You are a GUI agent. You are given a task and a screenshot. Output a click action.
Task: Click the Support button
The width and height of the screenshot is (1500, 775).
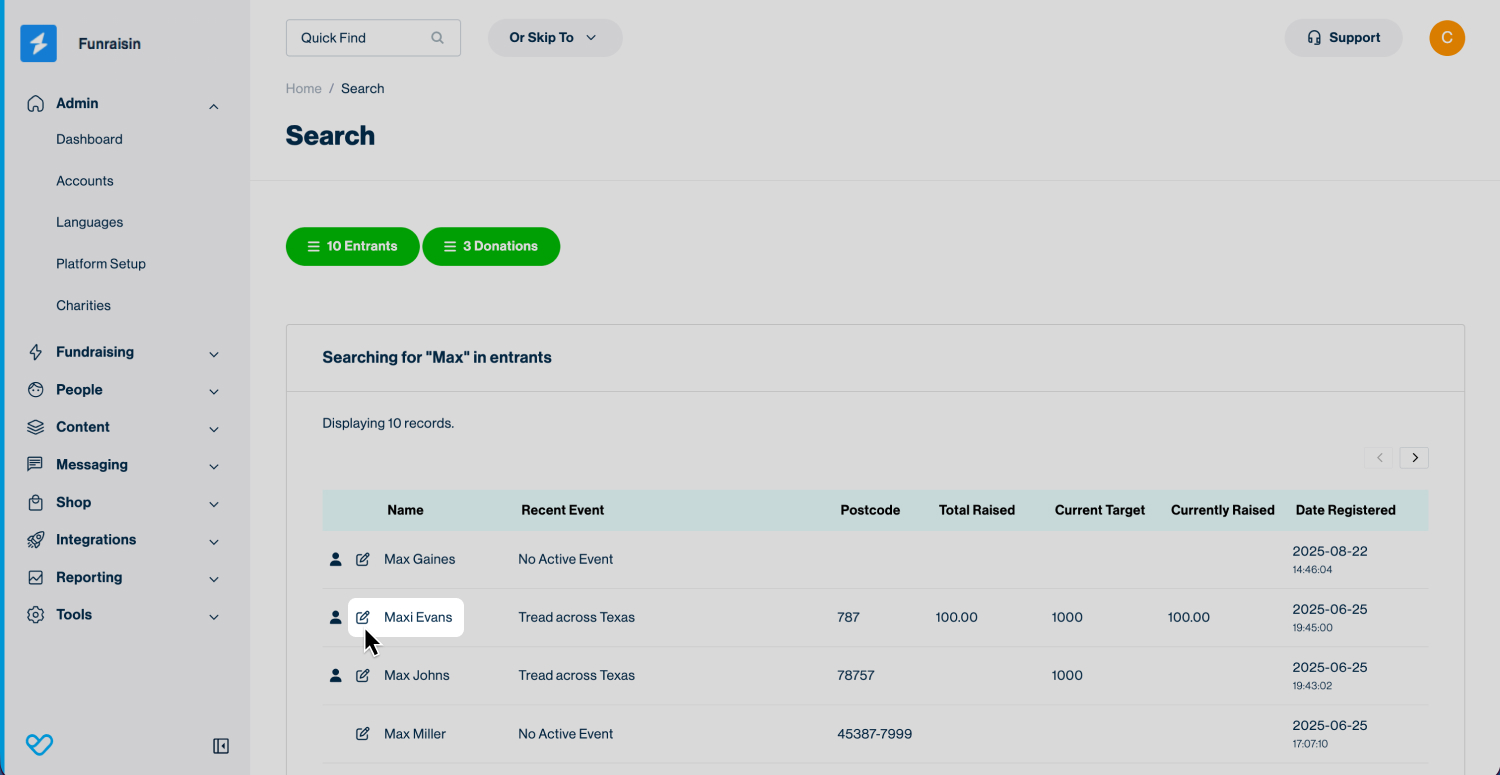(1343, 38)
